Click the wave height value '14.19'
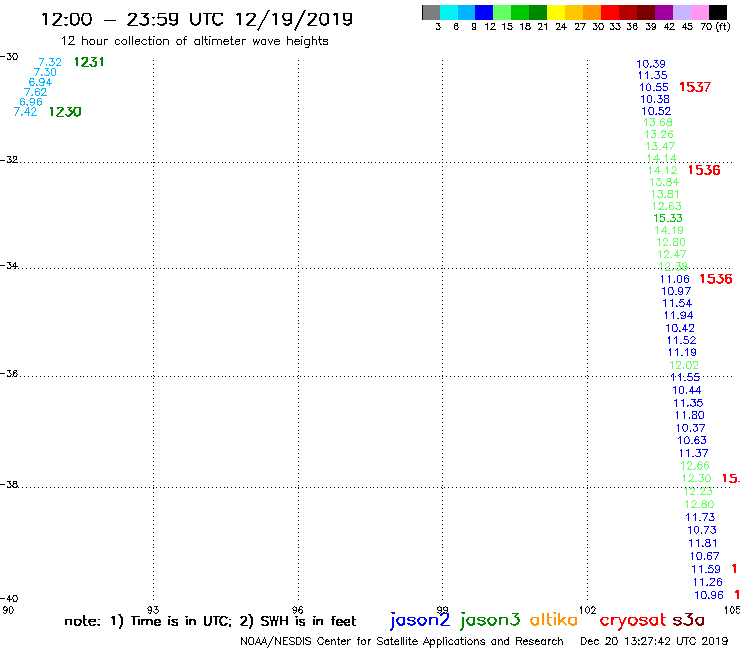This screenshot has width=740, height=650. (x=669, y=230)
